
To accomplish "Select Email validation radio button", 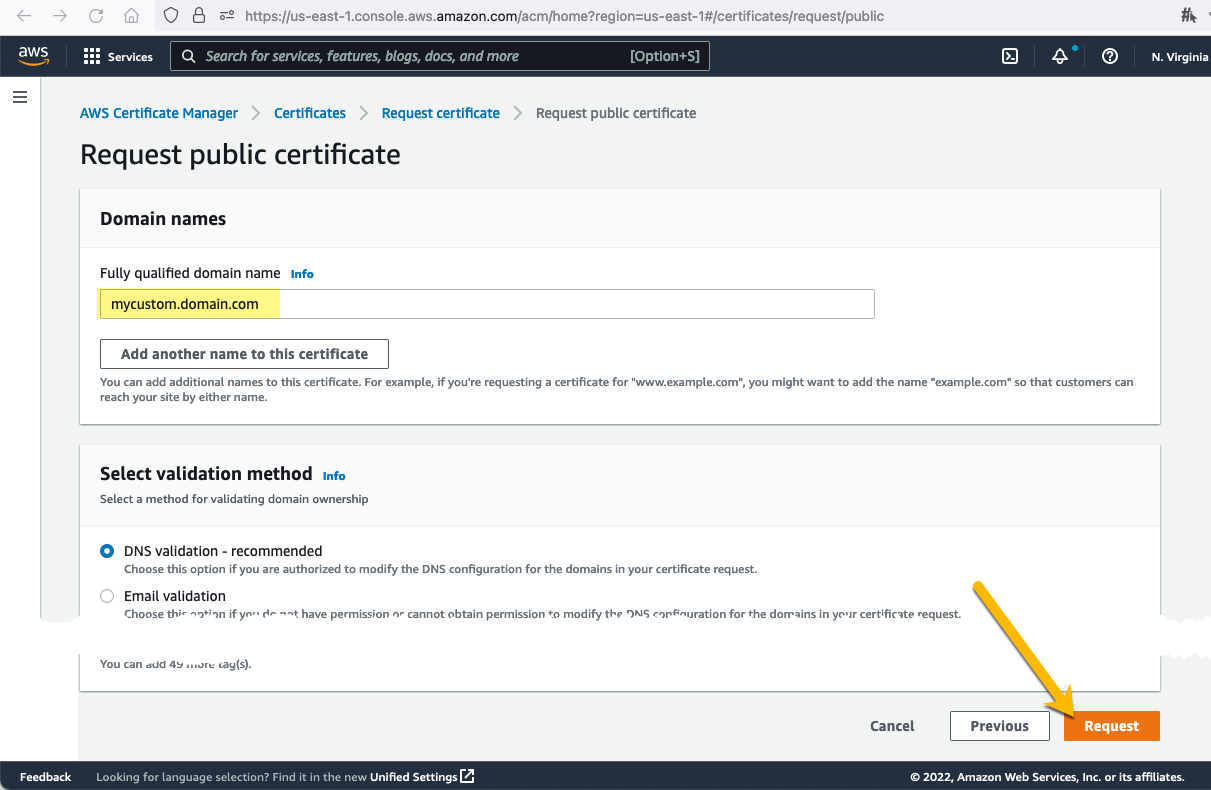I will (107, 596).
